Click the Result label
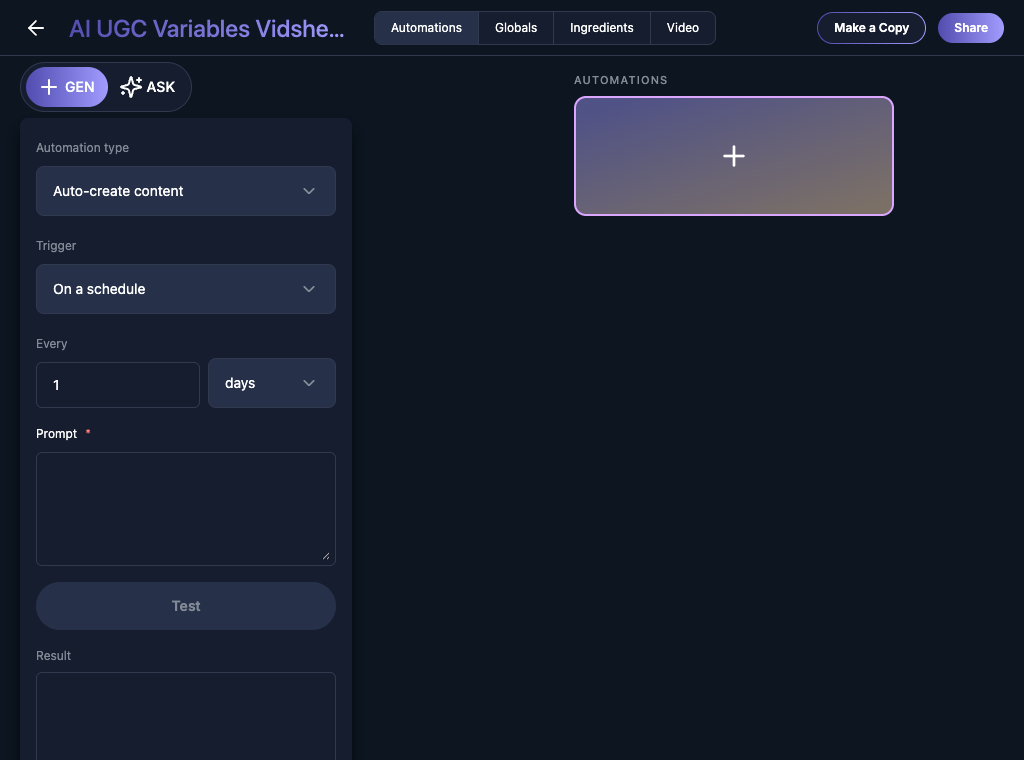This screenshot has width=1024, height=760. tap(54, 656)
